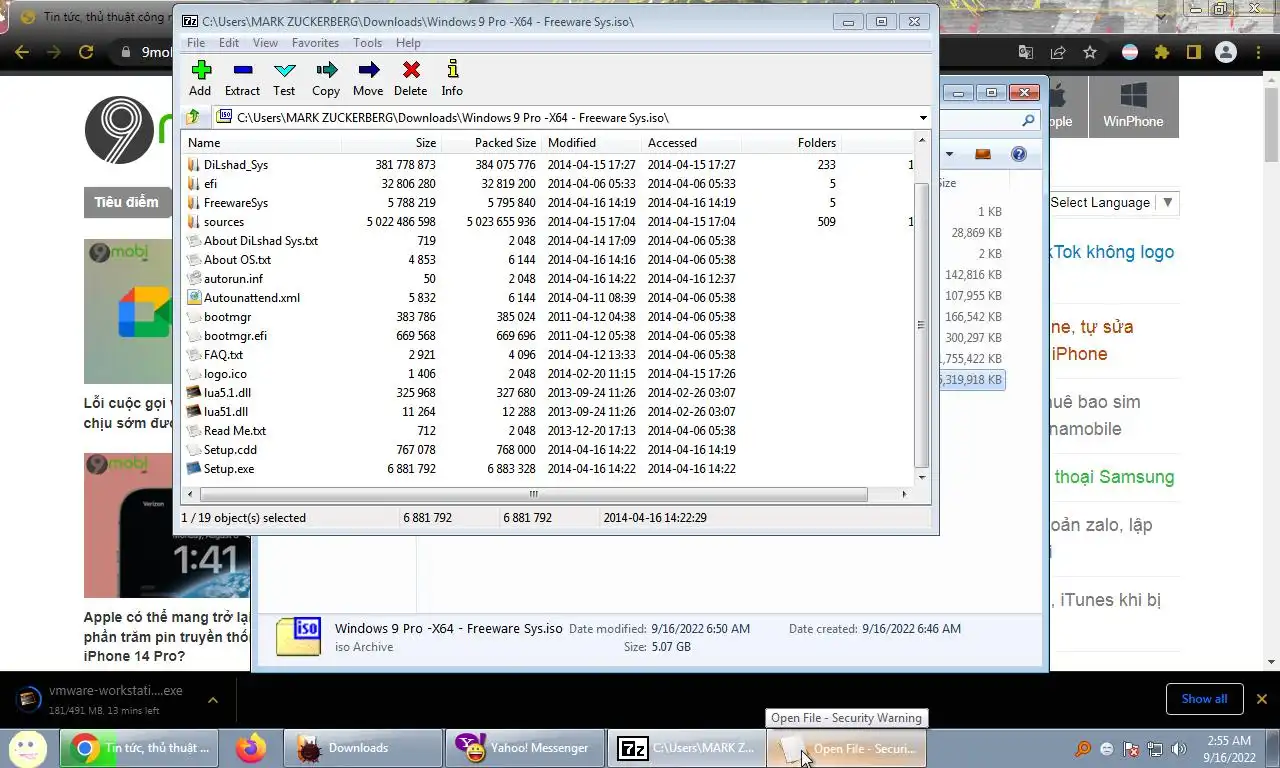Open the File menu in 7-Zip
The image size is (1280, 768).
(196, 43)
